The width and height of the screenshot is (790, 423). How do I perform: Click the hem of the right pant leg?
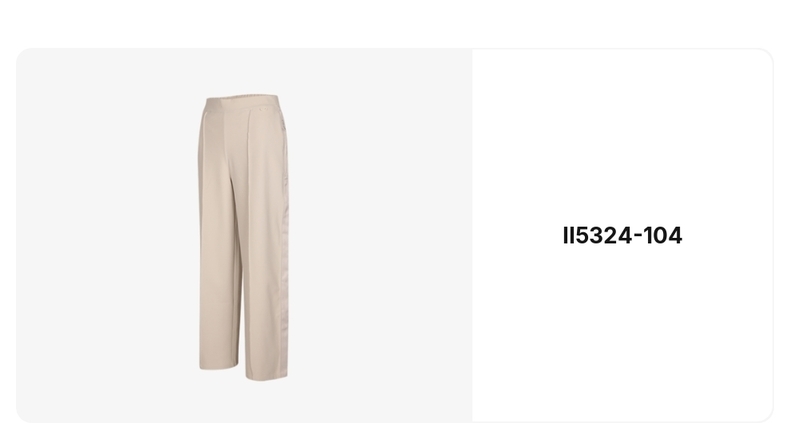click(x=267, y=377)
